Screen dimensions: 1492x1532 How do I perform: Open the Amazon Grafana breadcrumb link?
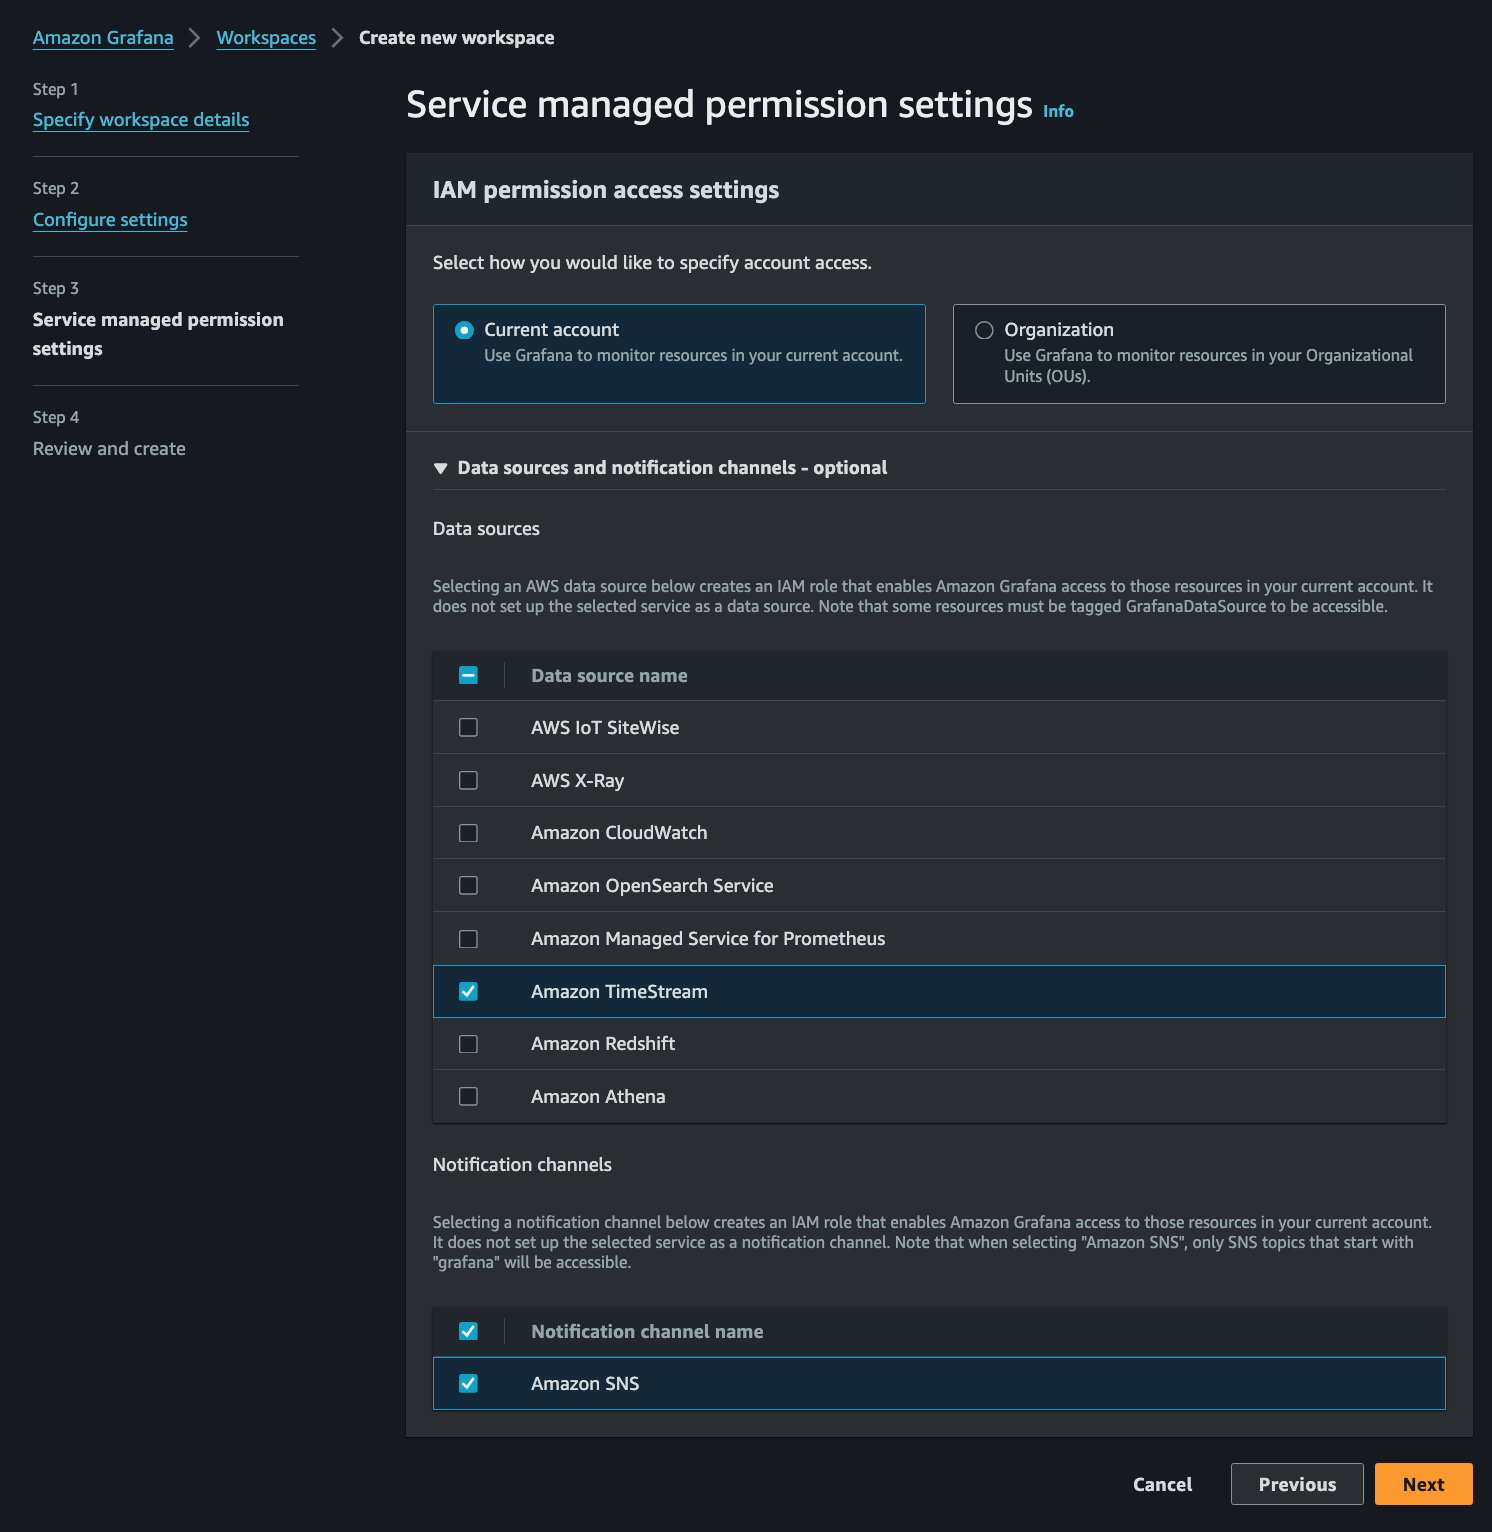103,38
